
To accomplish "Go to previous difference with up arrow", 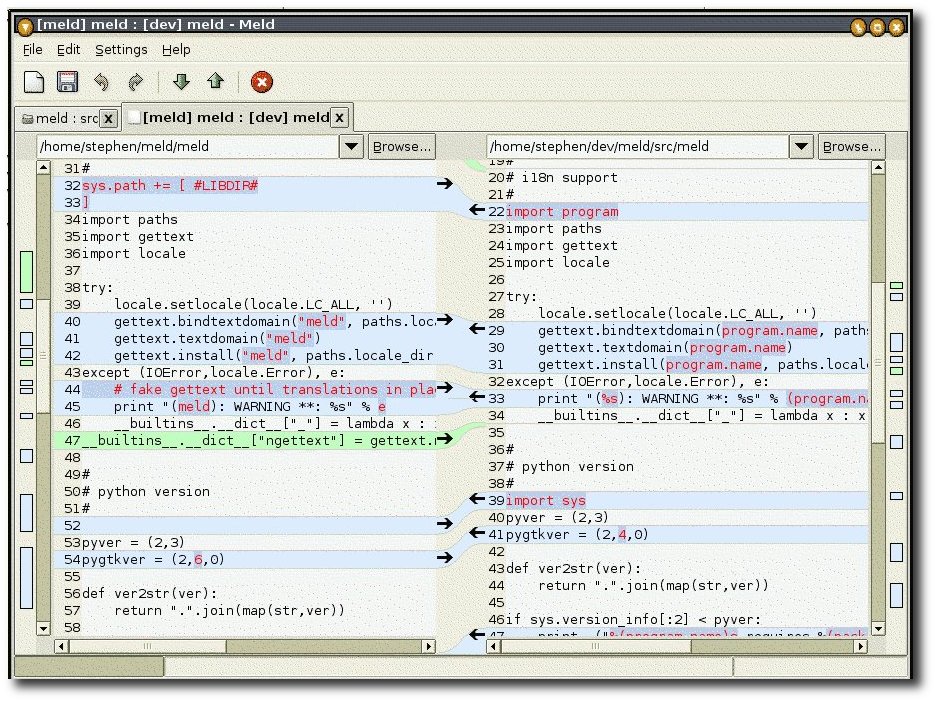I will (x=215, y=81).
